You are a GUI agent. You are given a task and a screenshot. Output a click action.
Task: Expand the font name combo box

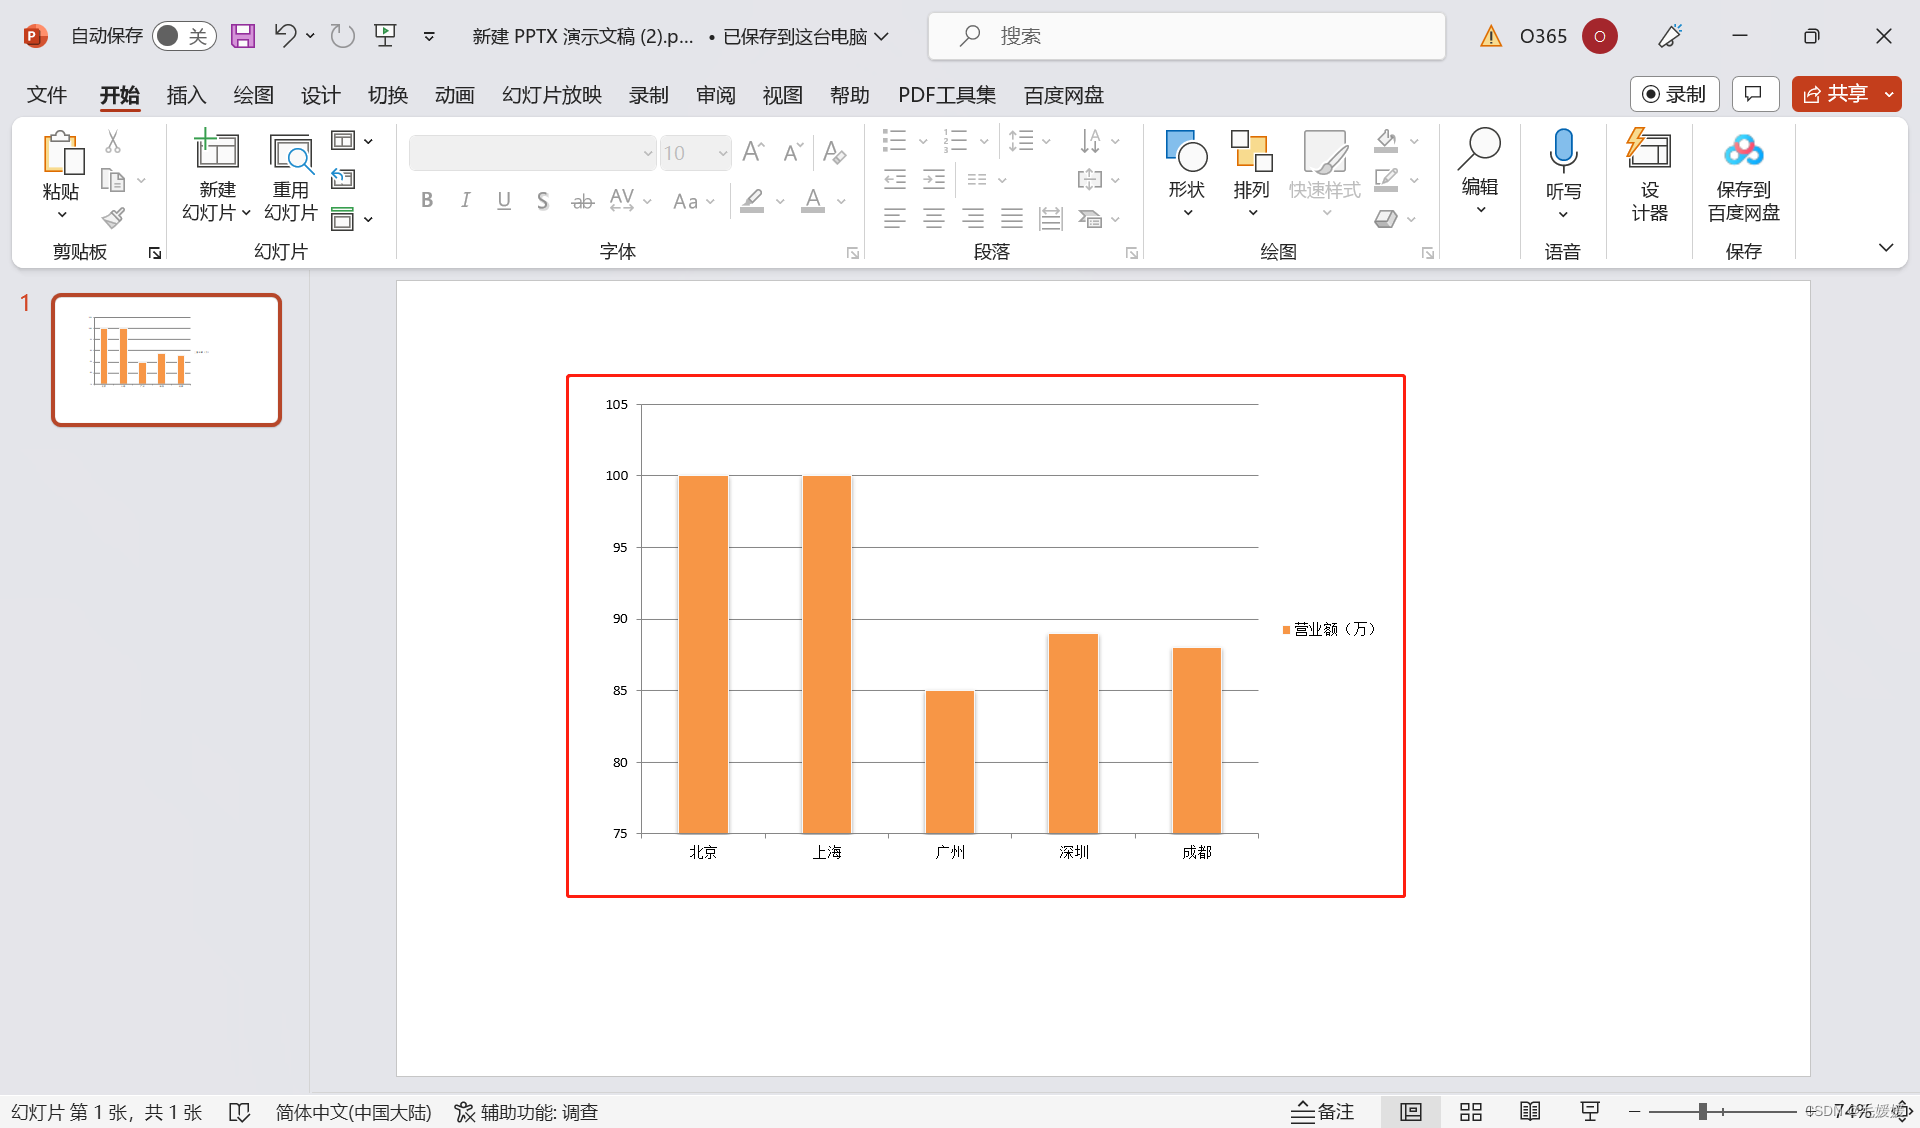pyautogui.click(x=647, y=153)
